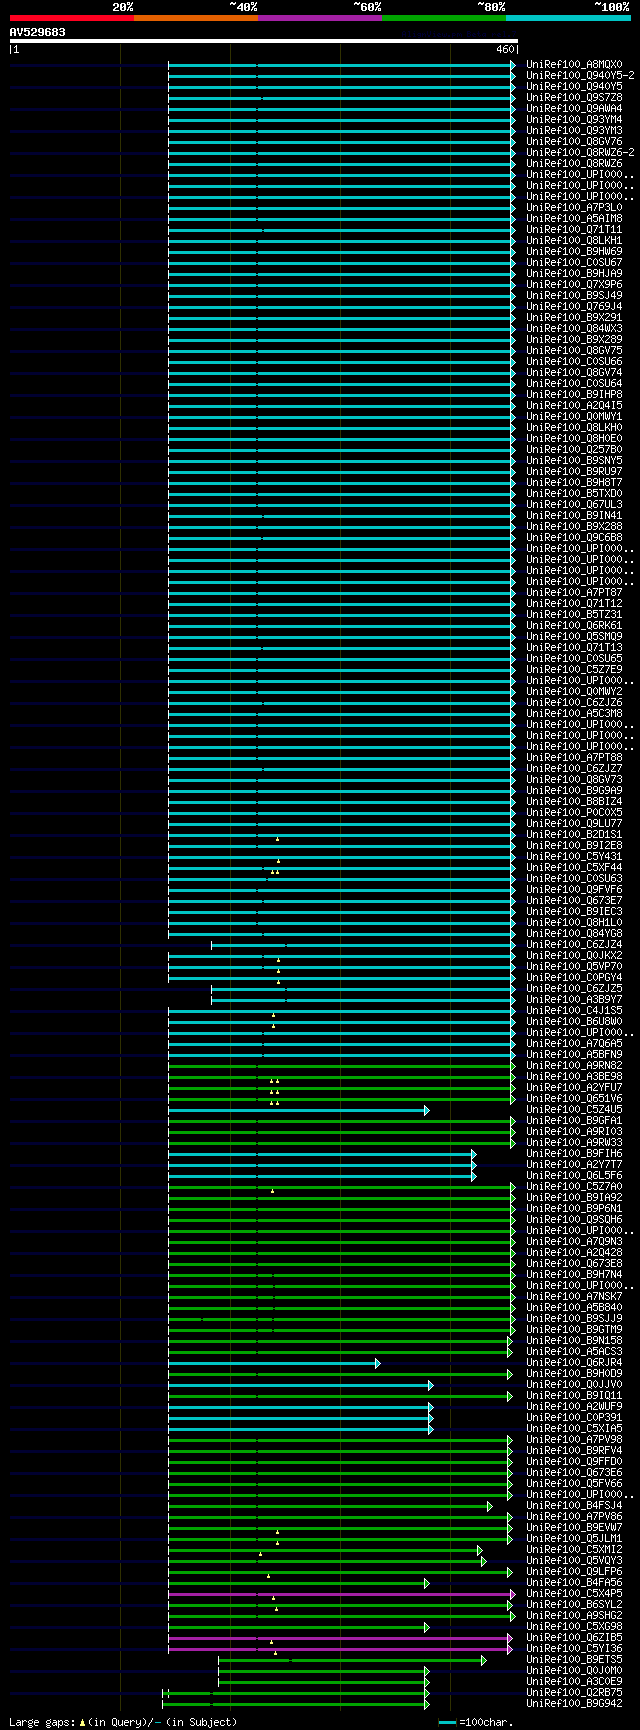The height and width of the screenshot is (1730, 640).
Task: Click the orange identity legend segment
Action: point(195,18)
